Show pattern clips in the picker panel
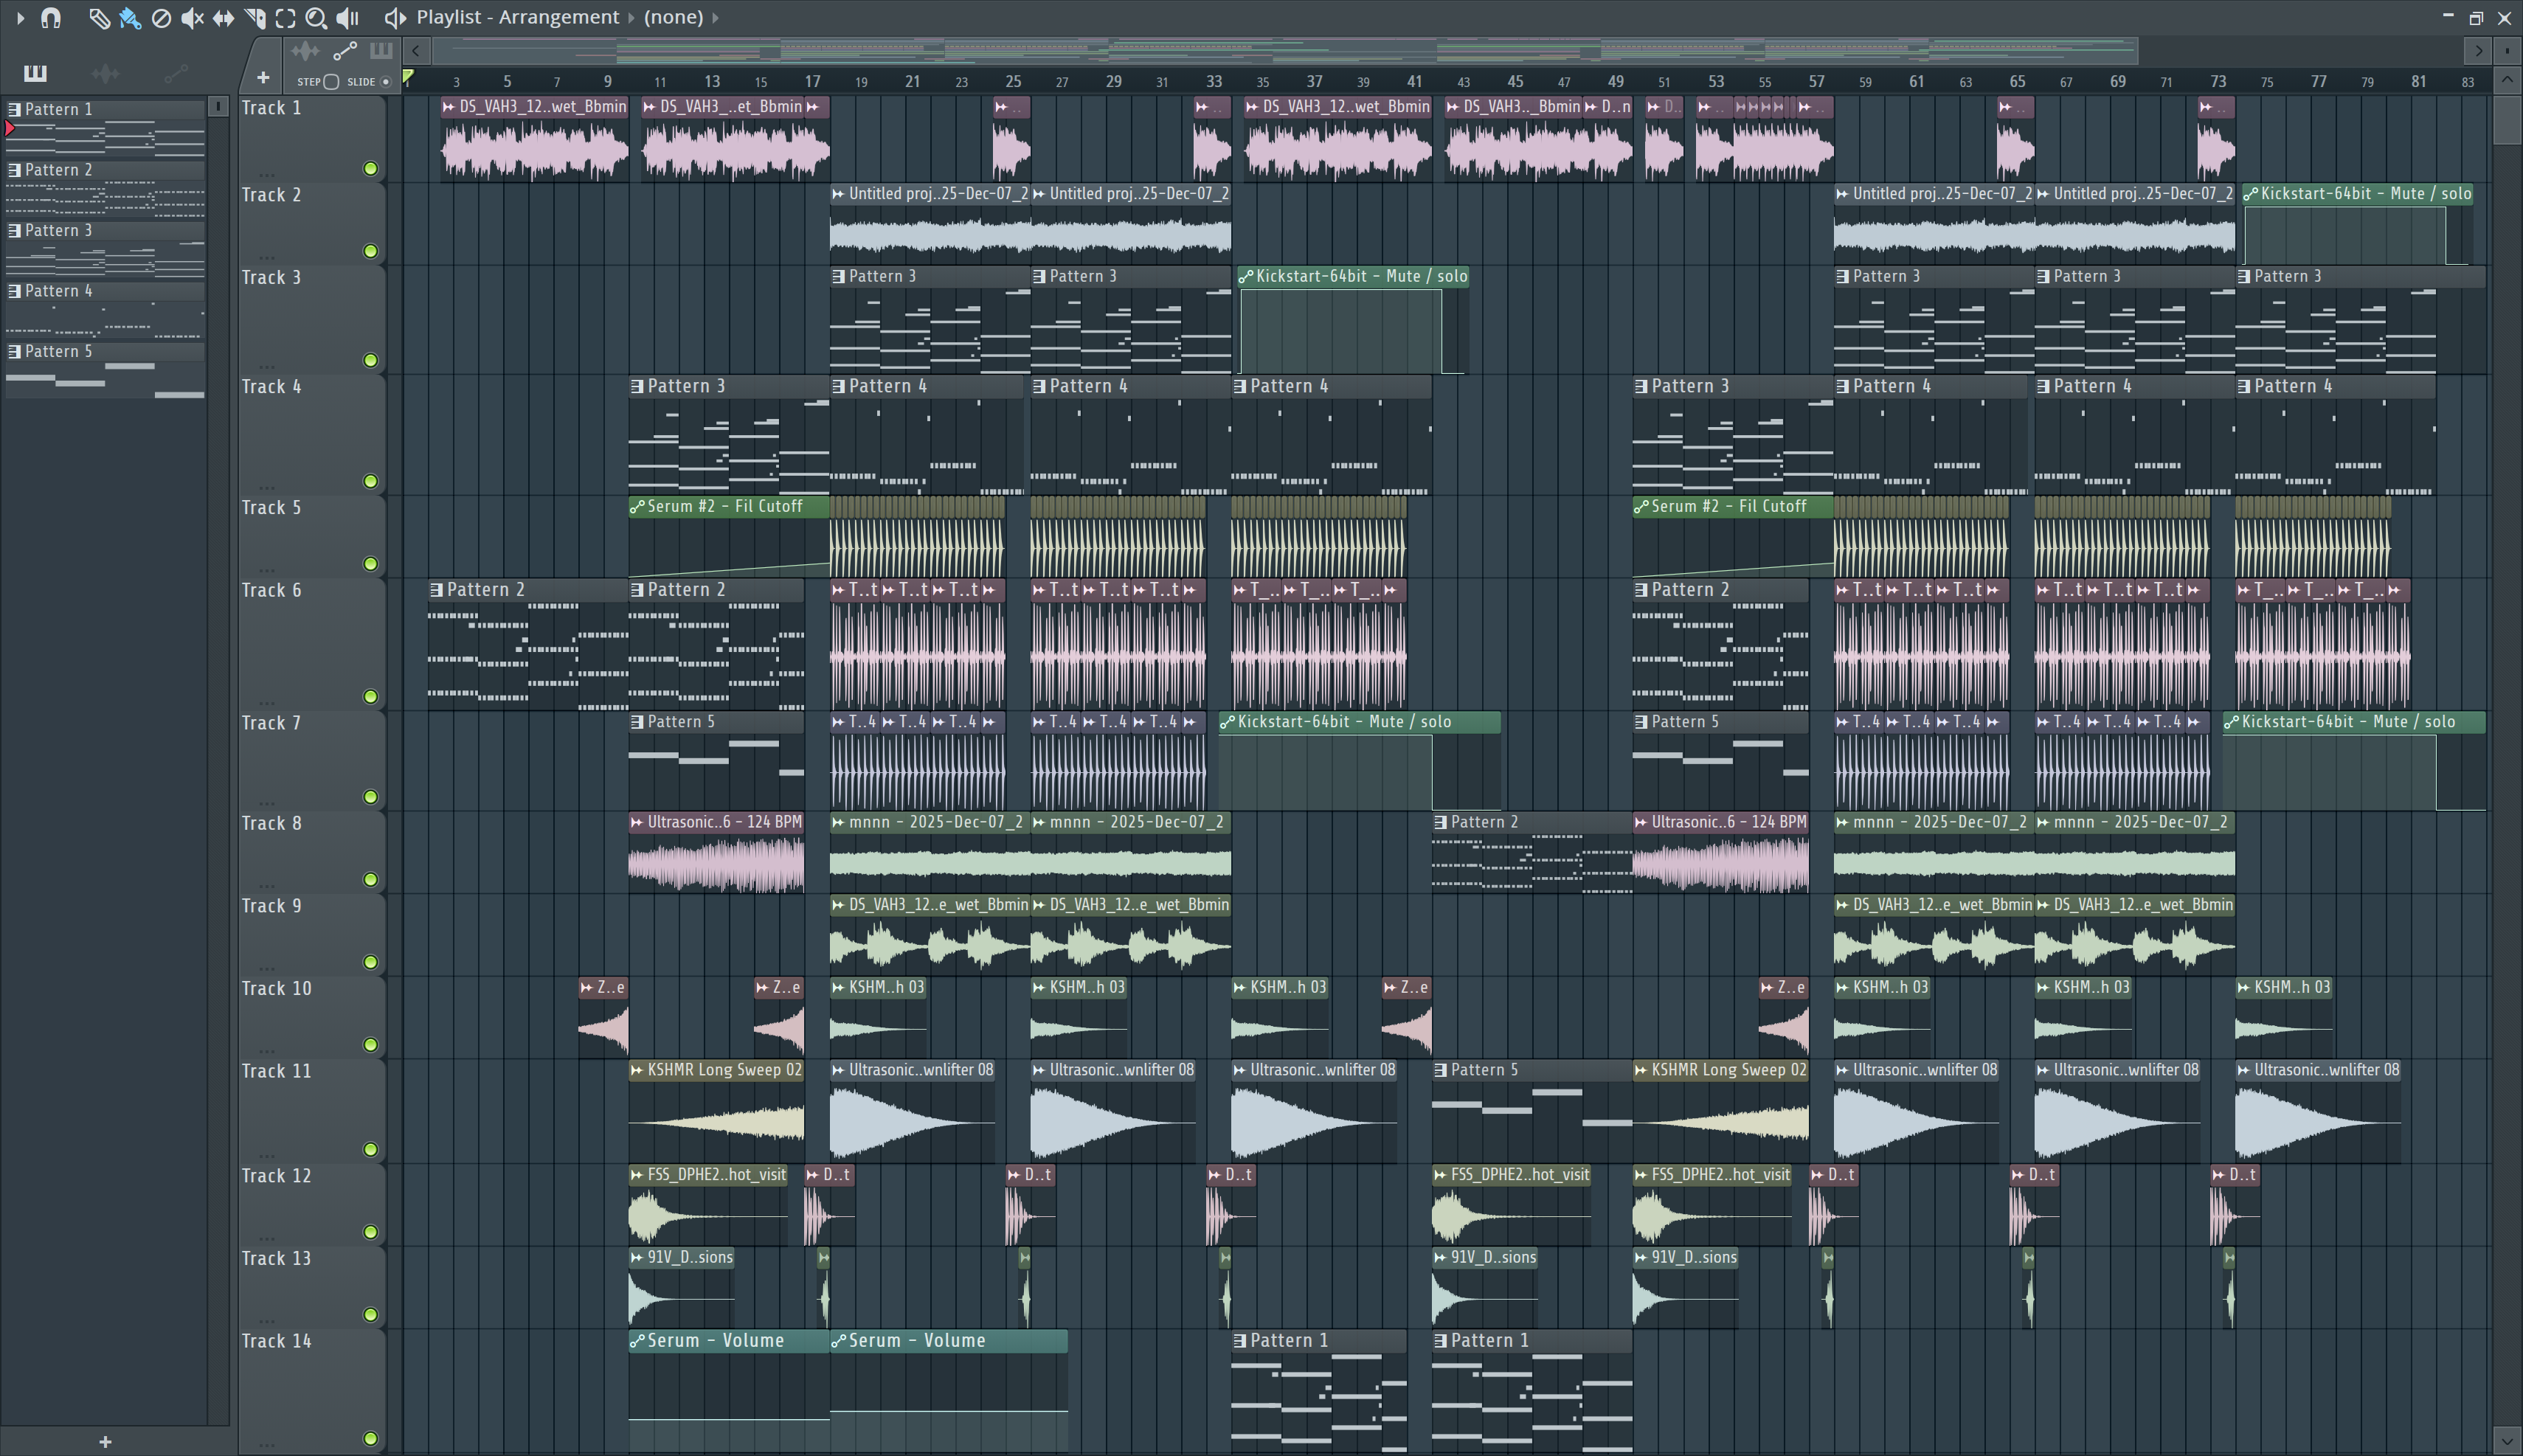The width and height of the screenshot is (2523, 1456). (35, 73)
